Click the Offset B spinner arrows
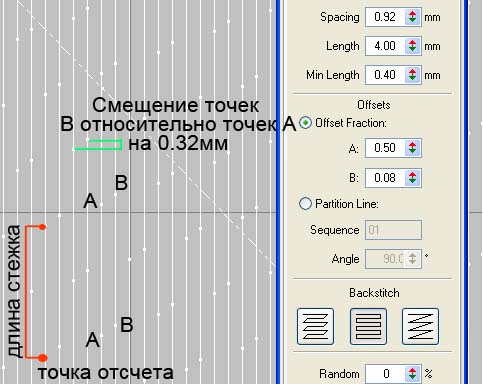Viewport: 483px width, 384px height. (413, 178)
